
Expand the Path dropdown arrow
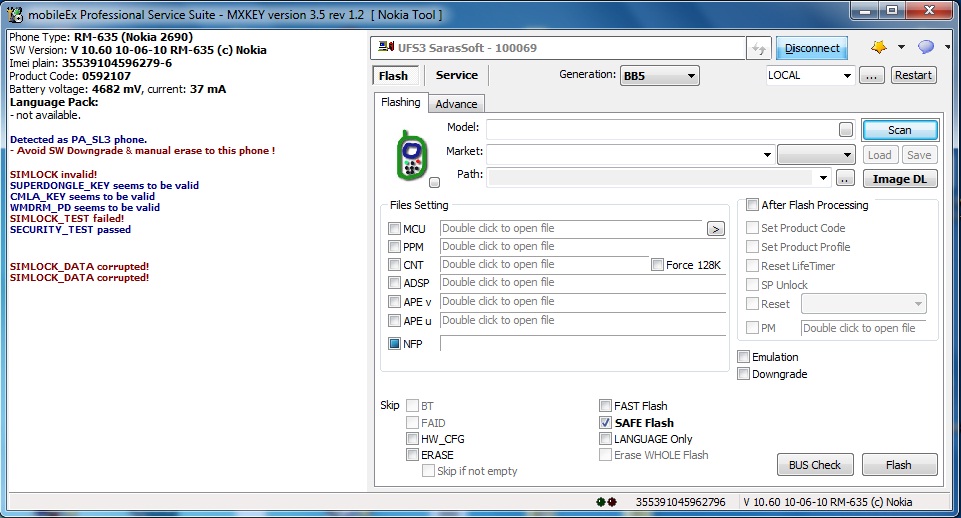(x=823, y=178)
